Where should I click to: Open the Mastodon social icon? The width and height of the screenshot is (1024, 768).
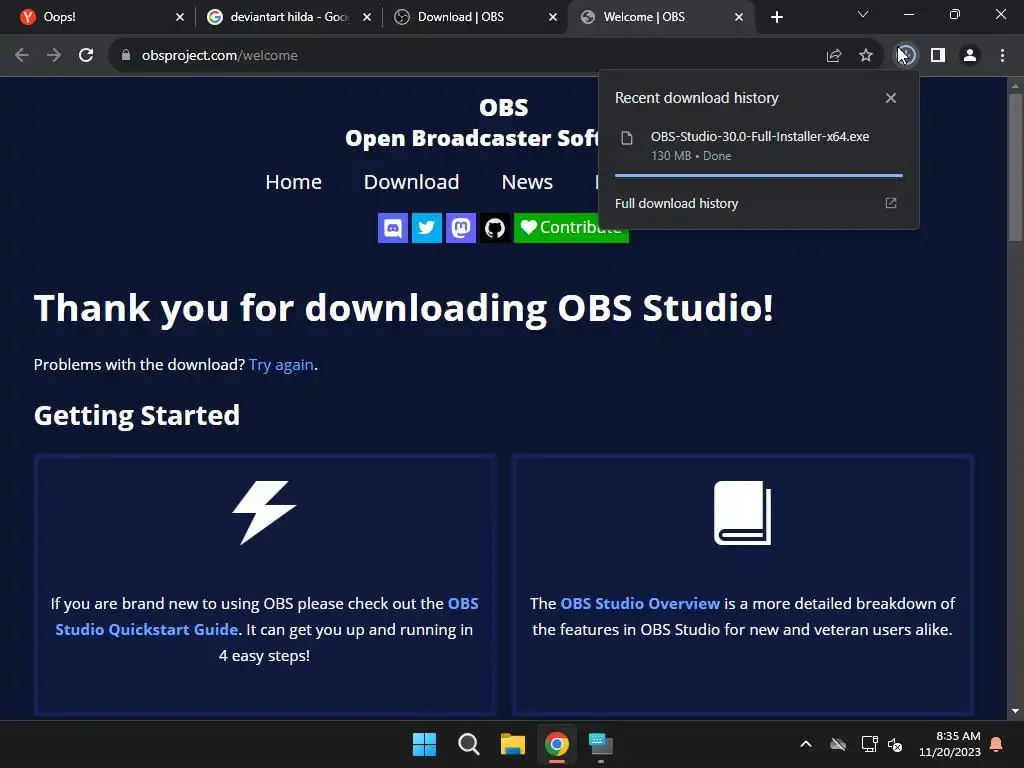pos(460,228)
